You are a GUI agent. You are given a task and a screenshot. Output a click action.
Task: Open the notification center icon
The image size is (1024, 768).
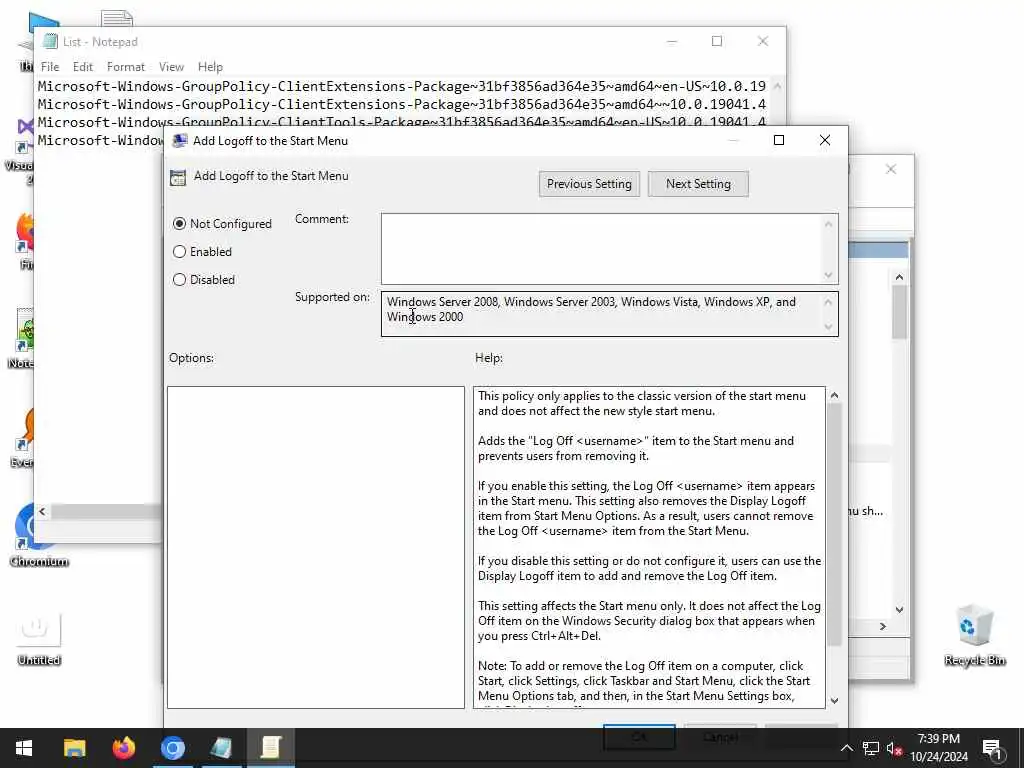(x=992, y=748)
